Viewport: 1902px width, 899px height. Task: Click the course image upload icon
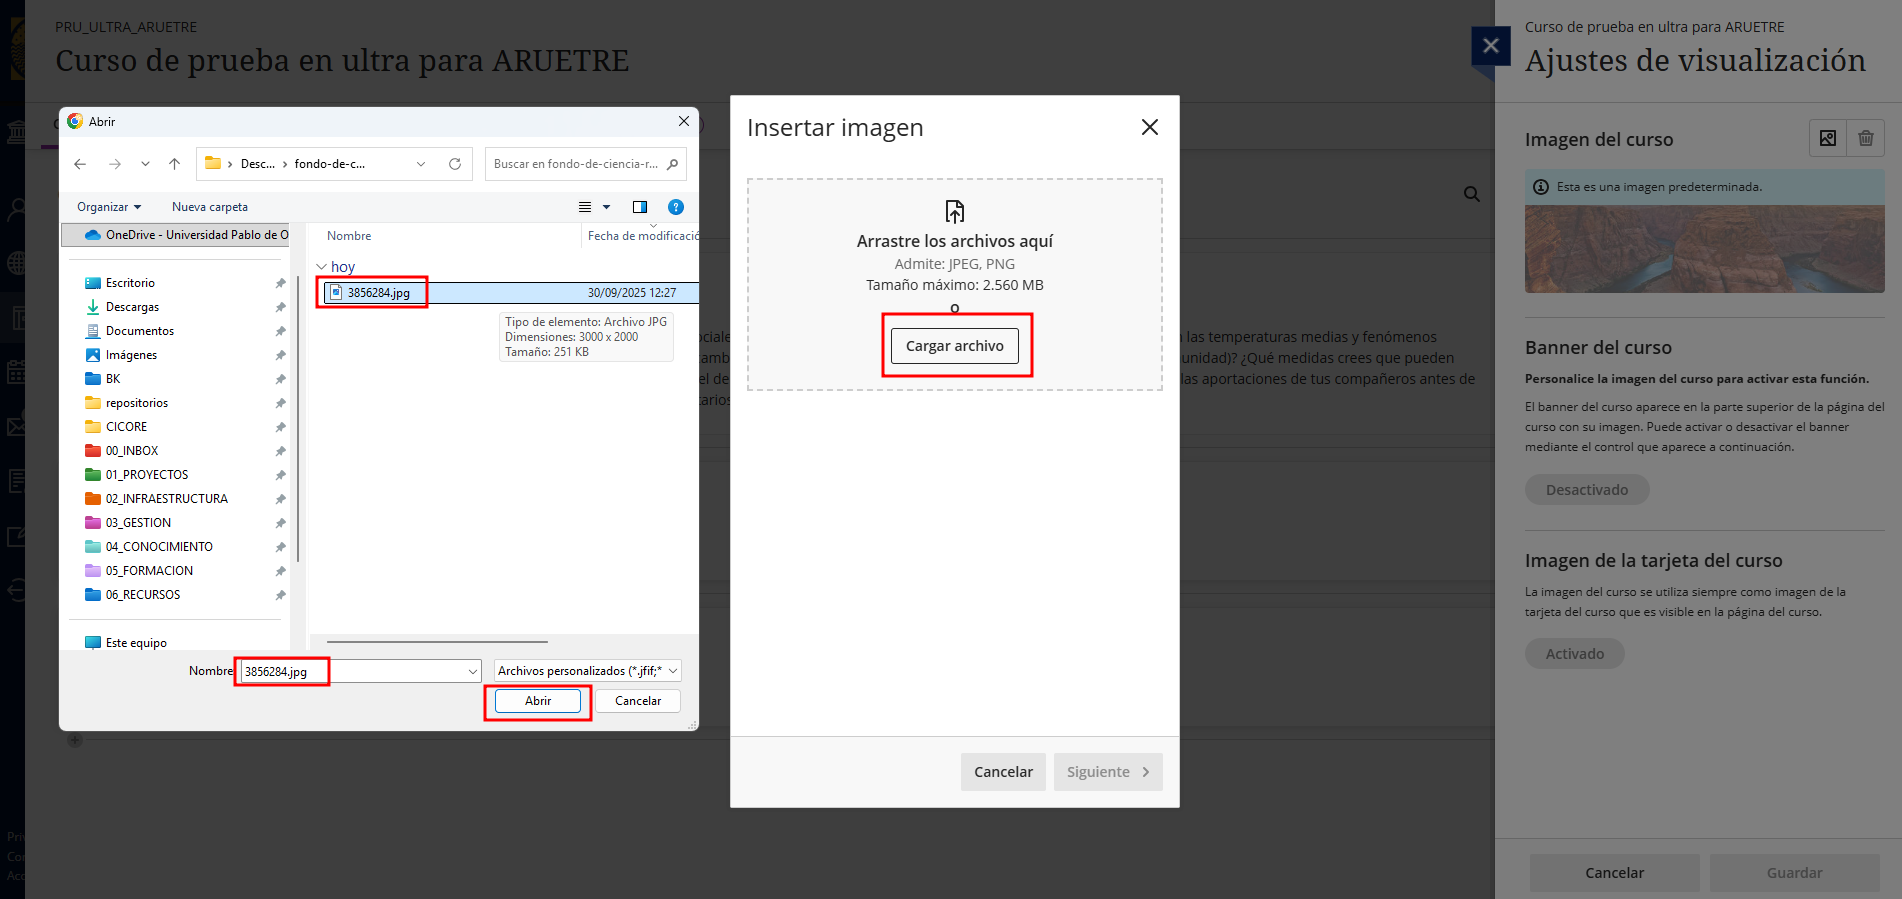pos(1827,139)
